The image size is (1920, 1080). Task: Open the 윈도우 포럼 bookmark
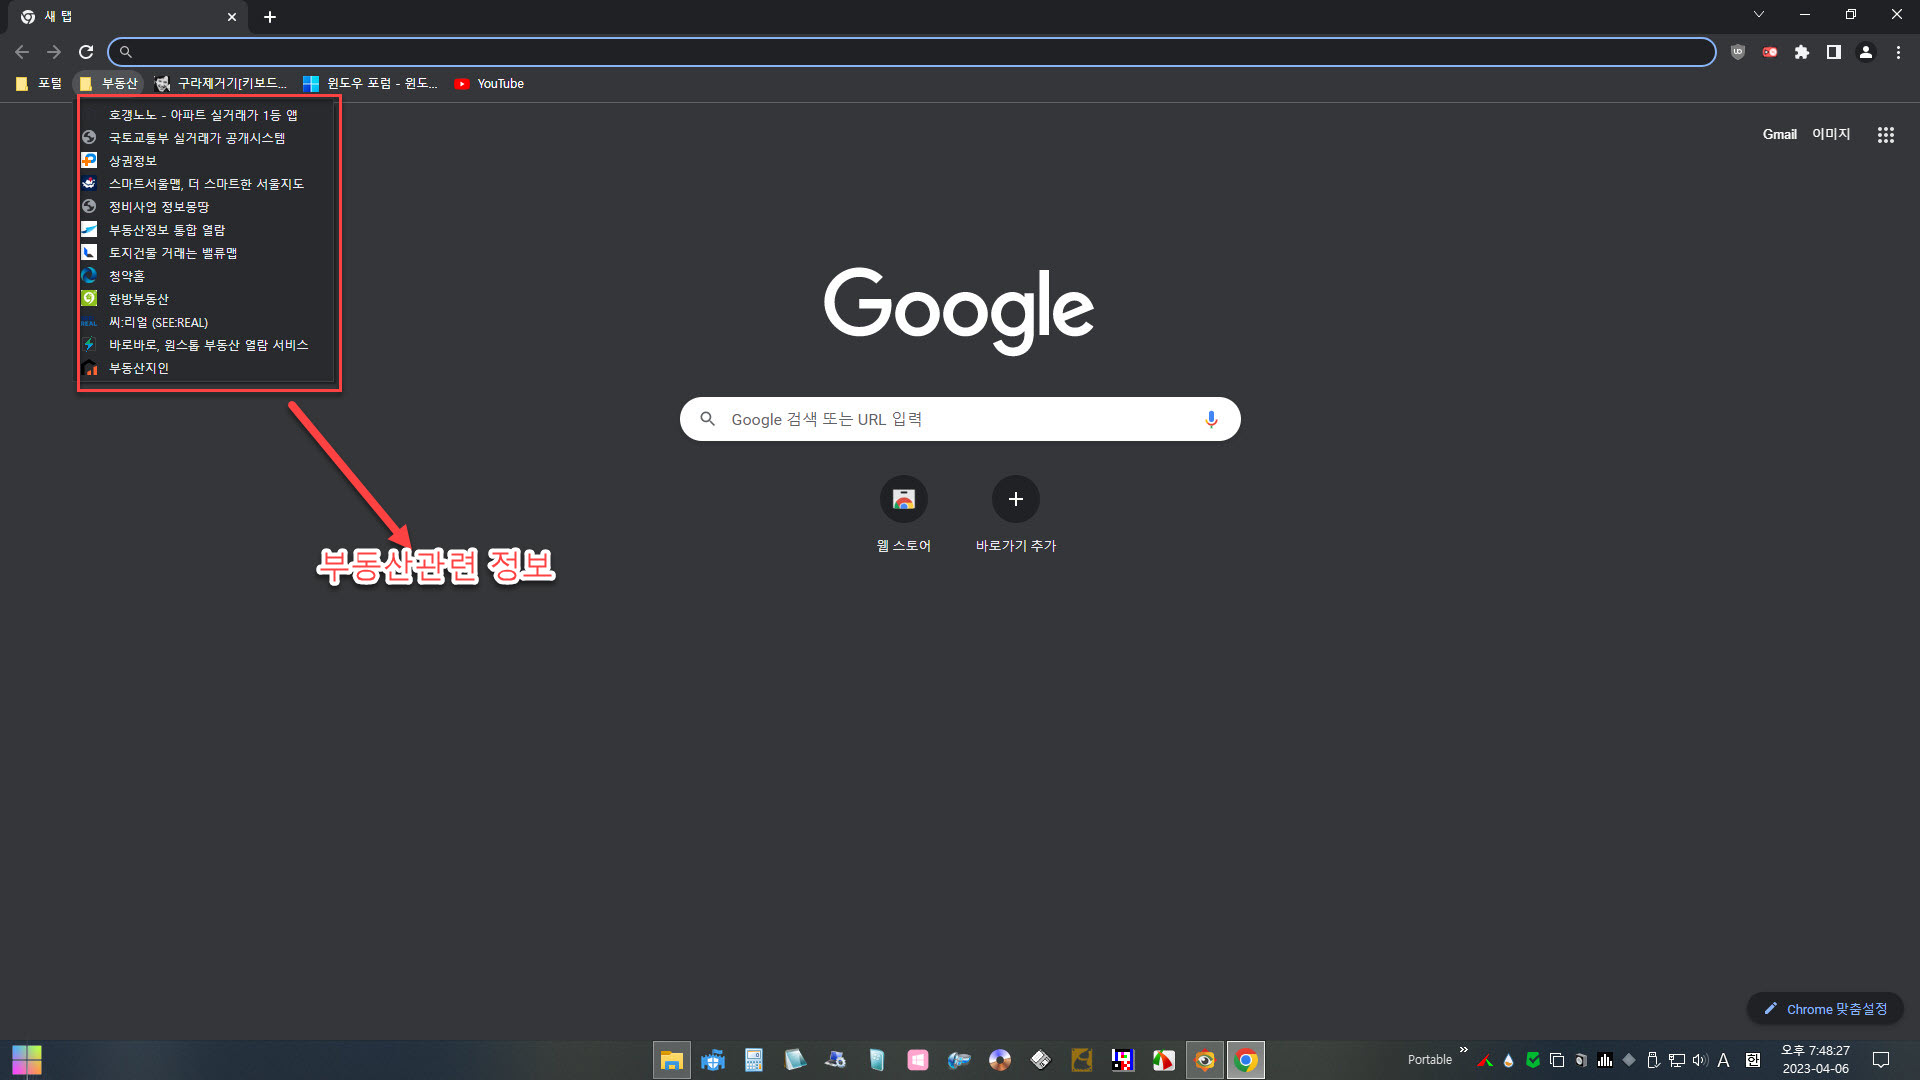click(371, 84)
